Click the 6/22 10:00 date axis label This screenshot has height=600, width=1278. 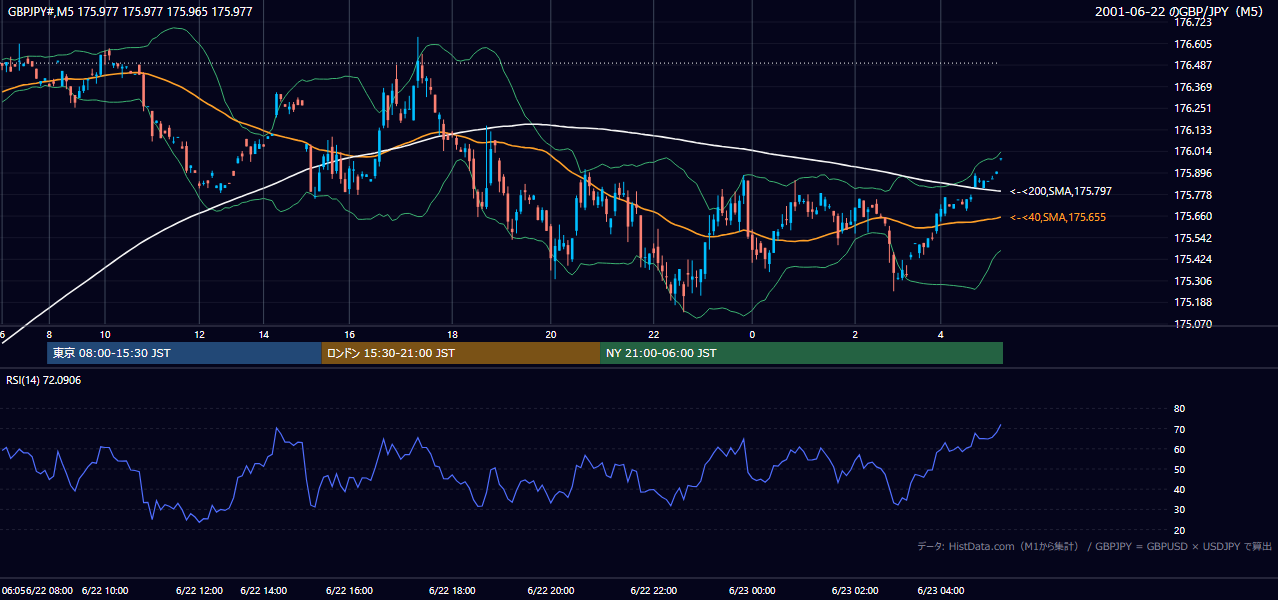[105, 591]
